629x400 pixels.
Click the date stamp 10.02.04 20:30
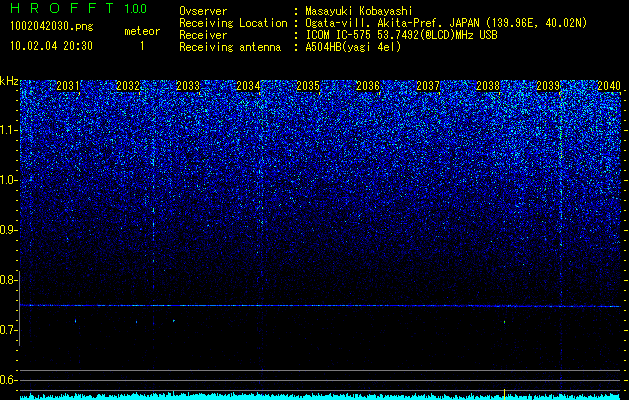coord(51,46)
